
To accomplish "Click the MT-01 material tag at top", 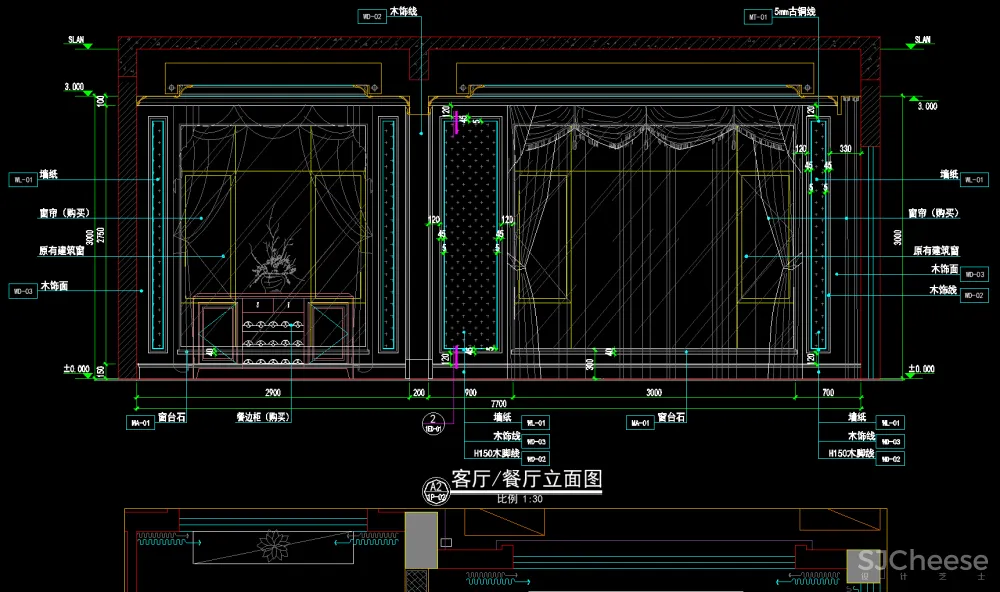I will [758, 17].
